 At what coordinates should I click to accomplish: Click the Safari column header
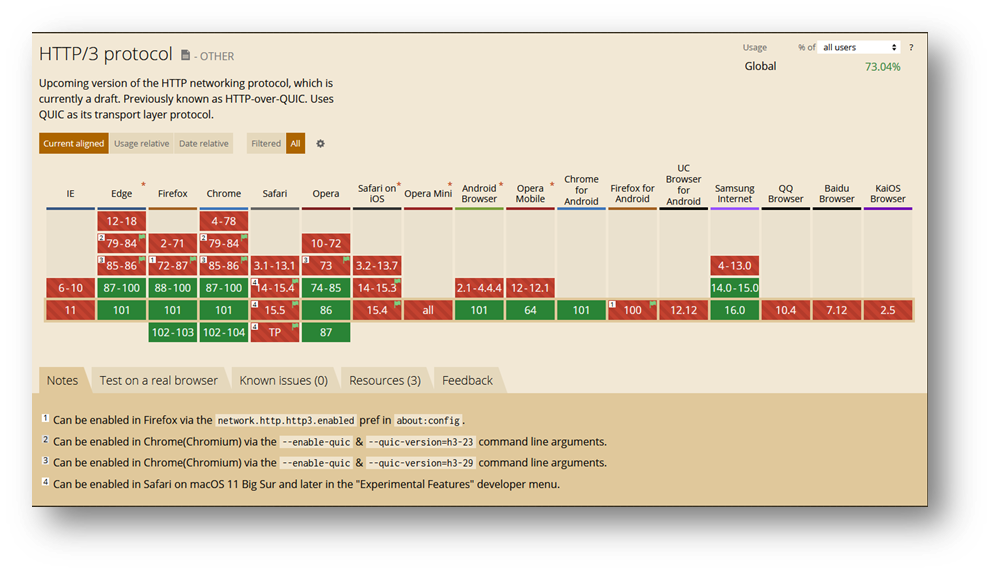point(274,194)
